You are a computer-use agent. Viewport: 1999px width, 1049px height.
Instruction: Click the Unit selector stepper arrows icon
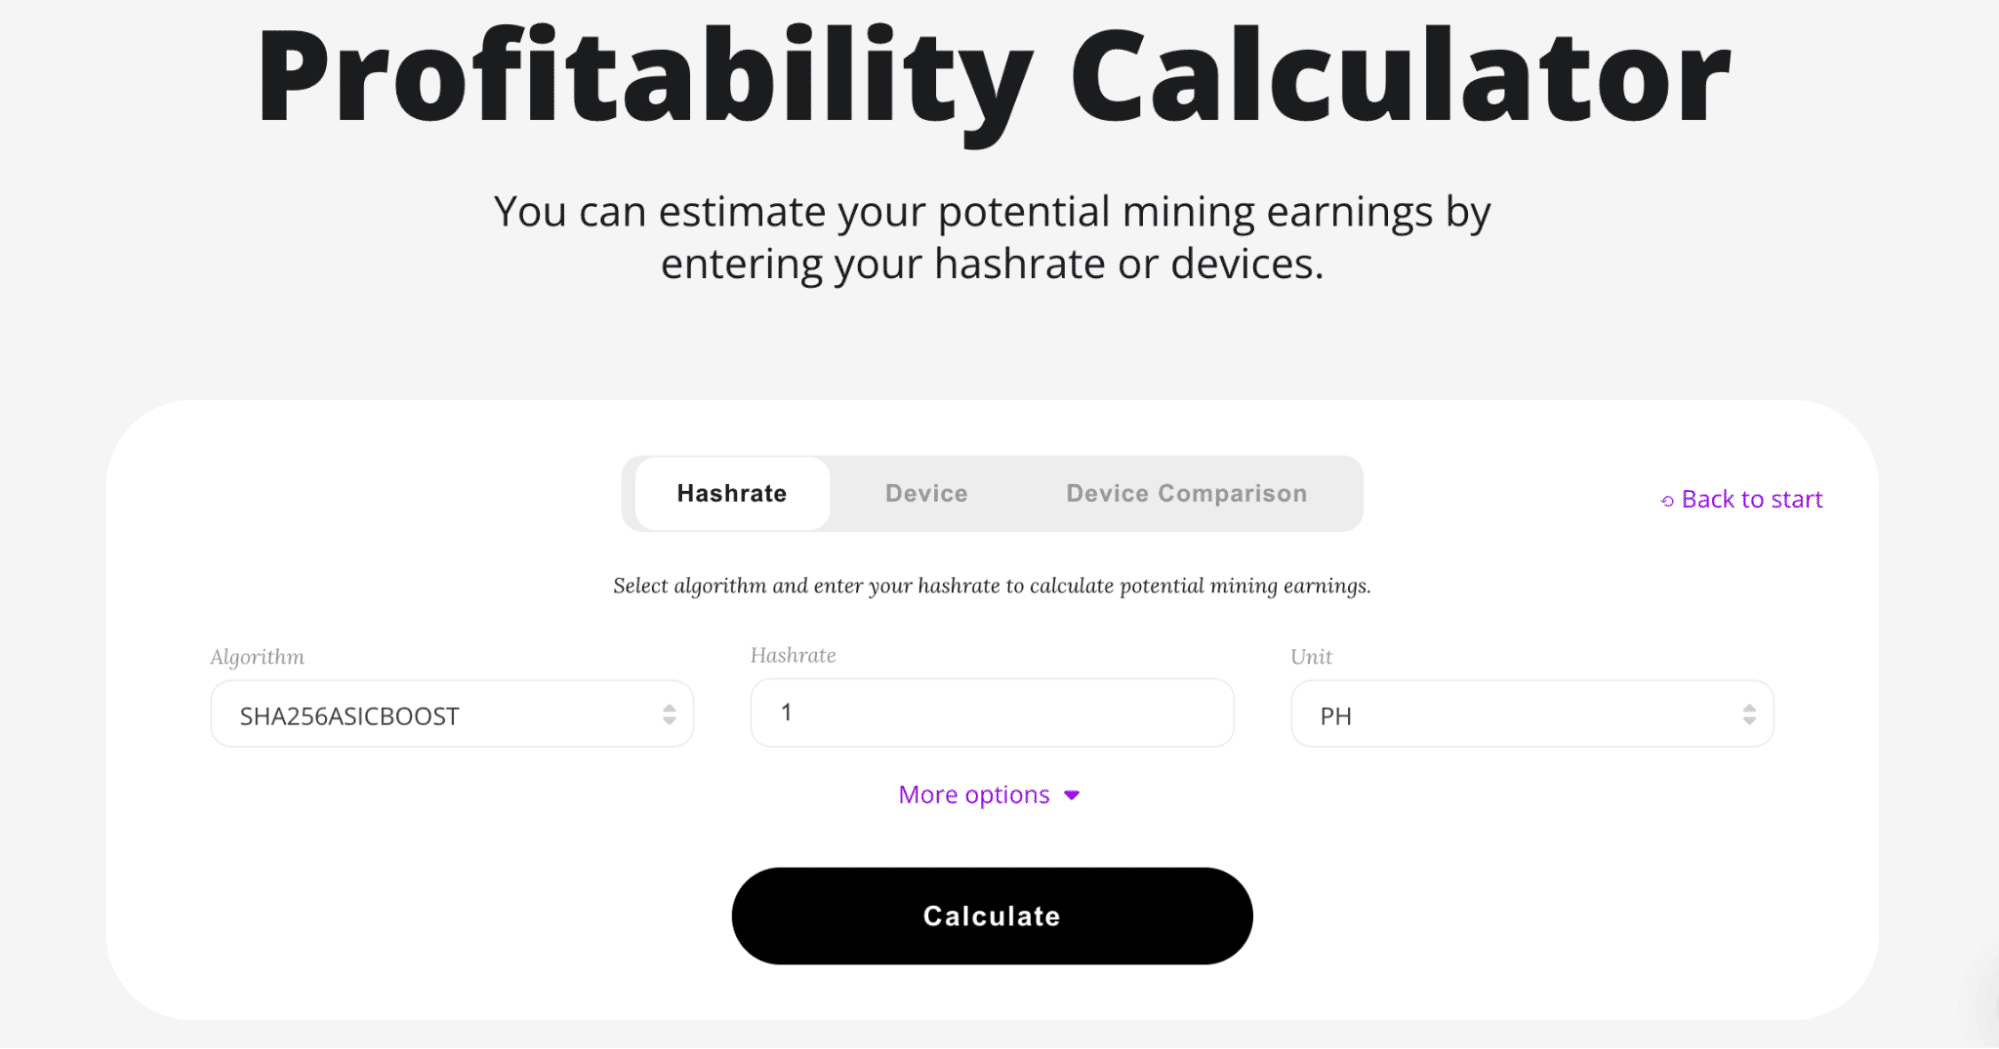[1748, 713]
